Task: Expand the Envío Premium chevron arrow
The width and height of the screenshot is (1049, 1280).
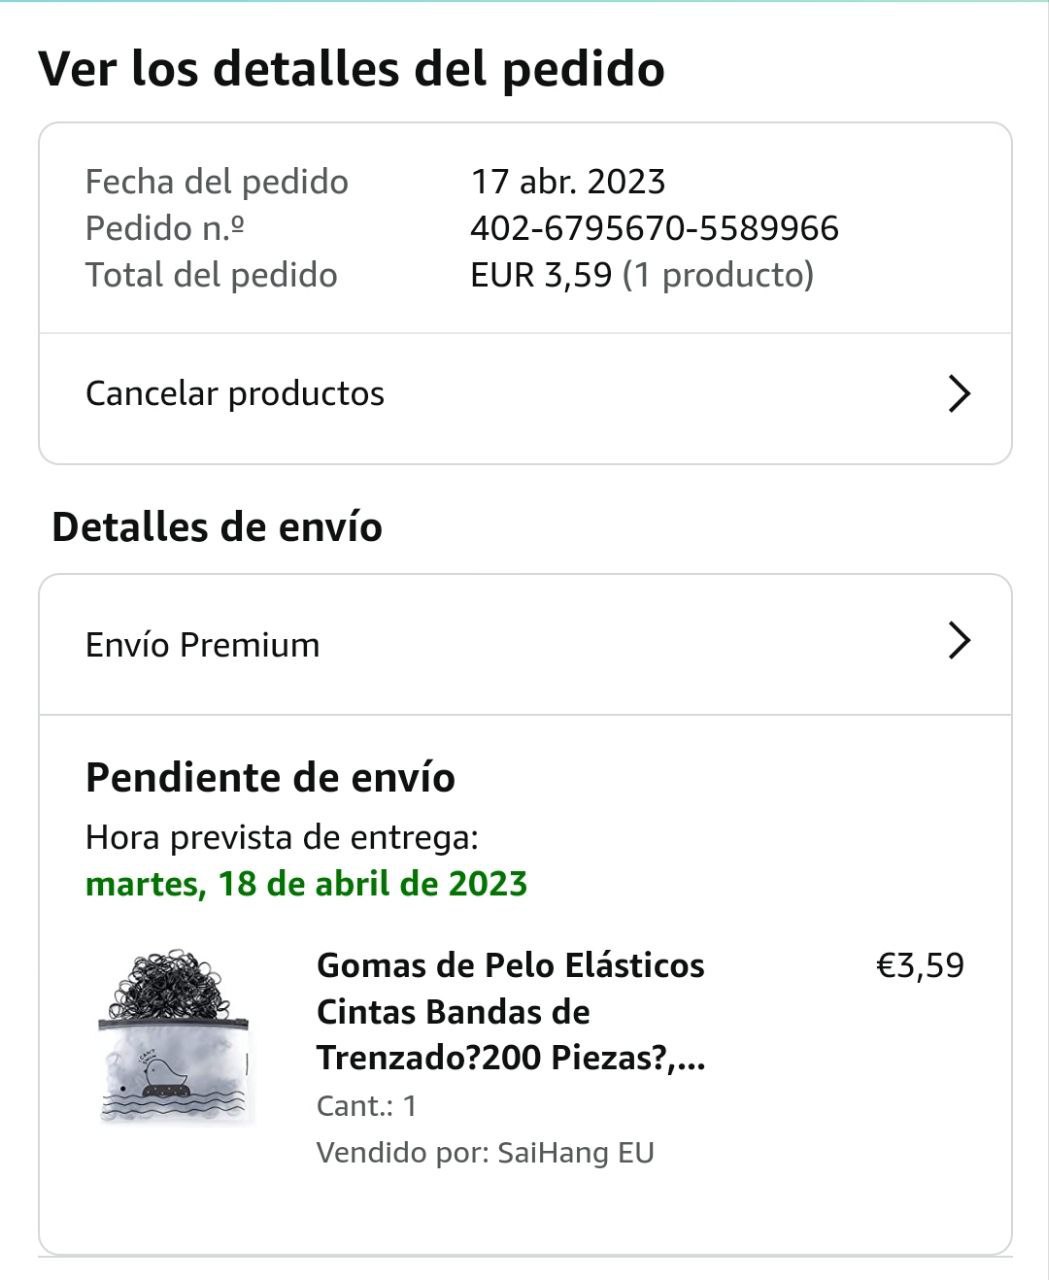Action: 958,642
